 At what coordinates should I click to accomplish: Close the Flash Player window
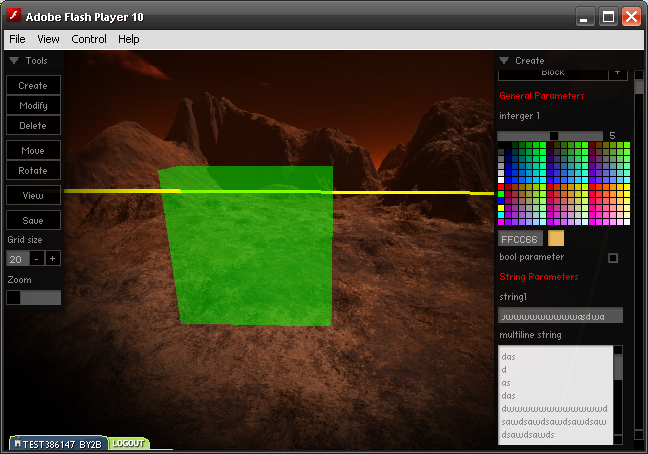(631, 17)
